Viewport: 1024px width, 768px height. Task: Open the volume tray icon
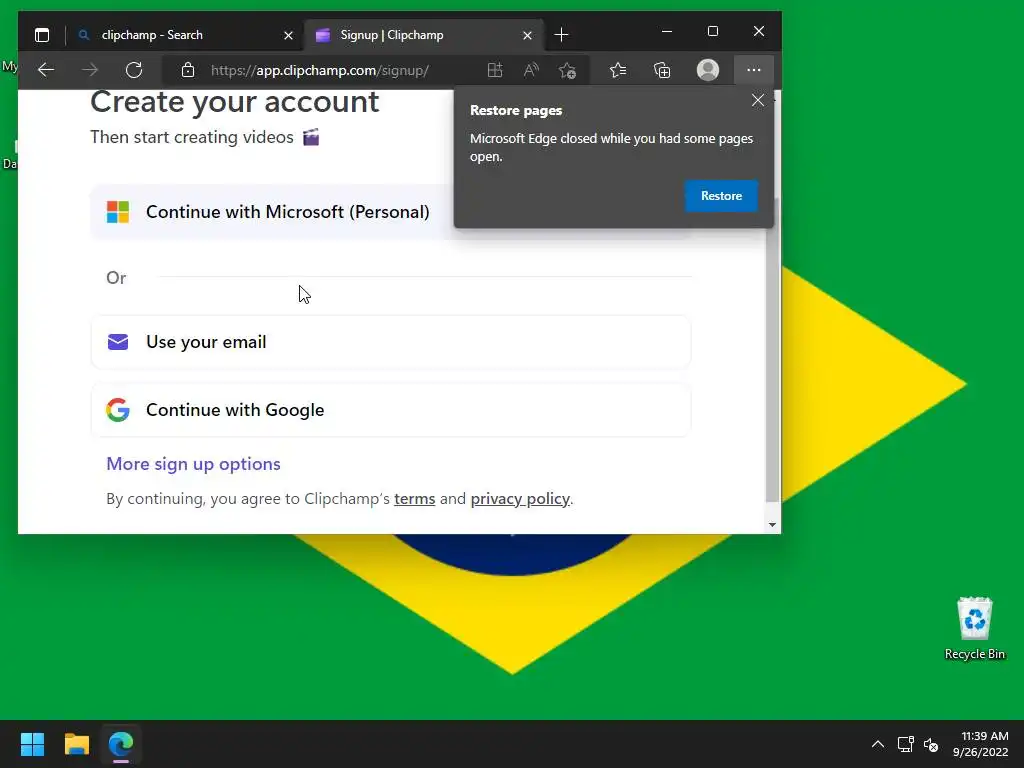[x=931, y=744]
